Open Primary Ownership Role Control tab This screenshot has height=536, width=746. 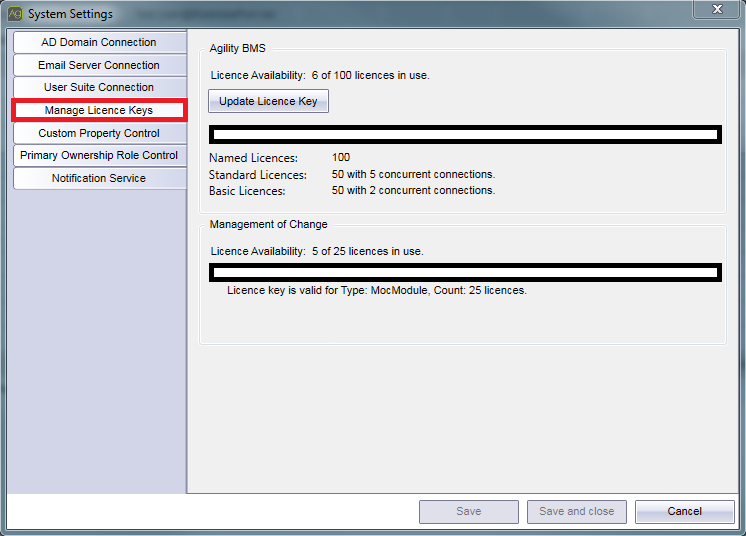(99, 156)
